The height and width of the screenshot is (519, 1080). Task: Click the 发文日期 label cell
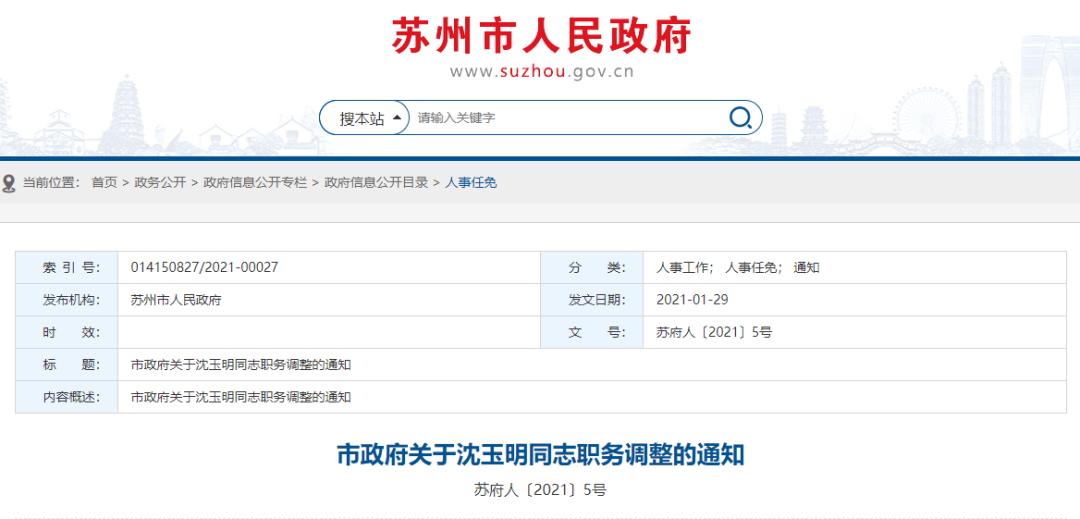pos(592,300)
